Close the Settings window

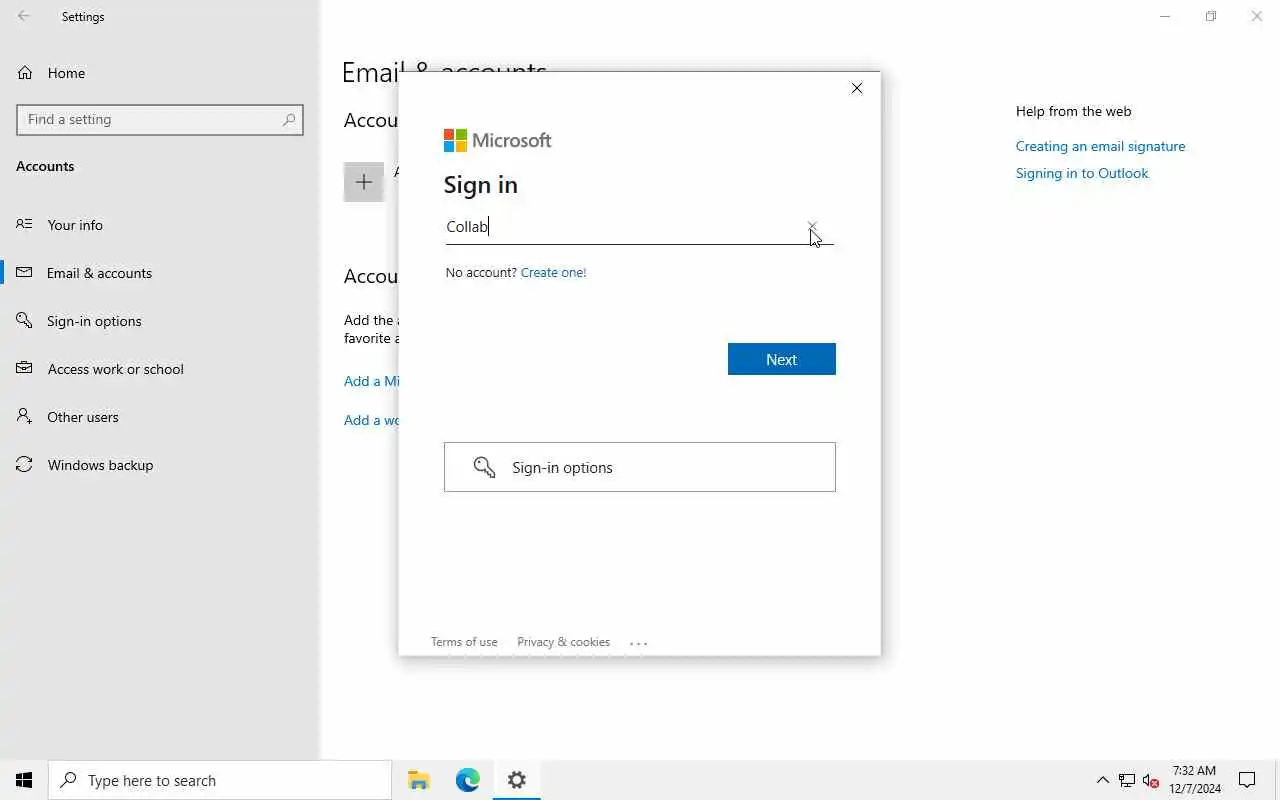pyautogui.click(x=1257, y=16)
